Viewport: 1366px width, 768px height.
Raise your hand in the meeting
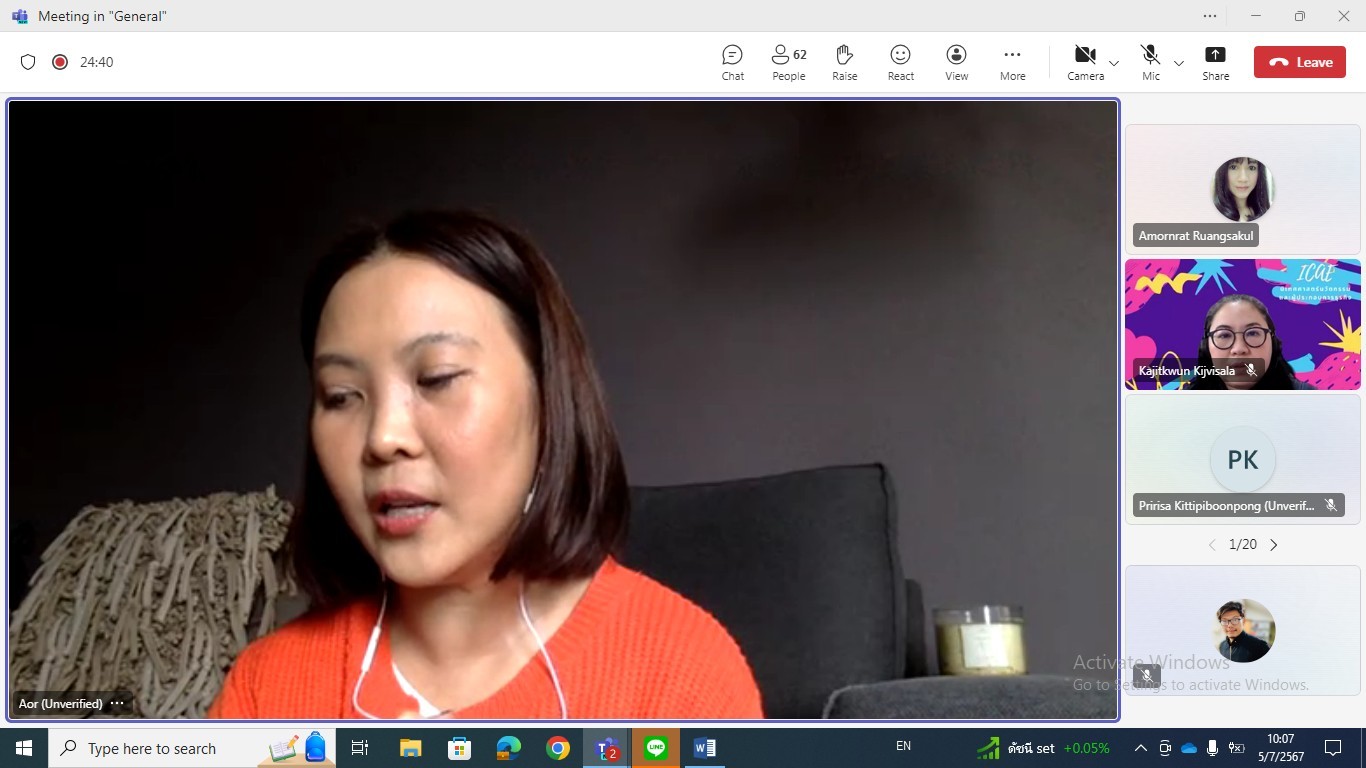844,62
